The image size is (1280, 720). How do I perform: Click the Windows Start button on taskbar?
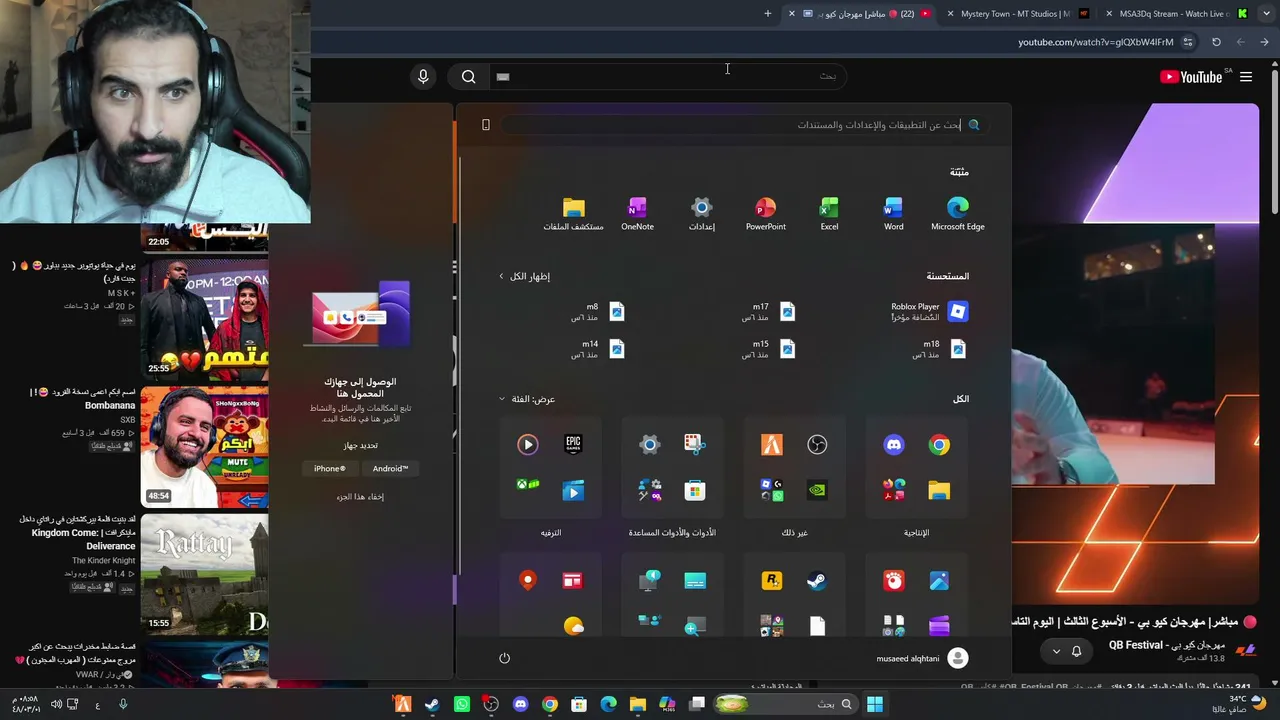tap(875, 705)
